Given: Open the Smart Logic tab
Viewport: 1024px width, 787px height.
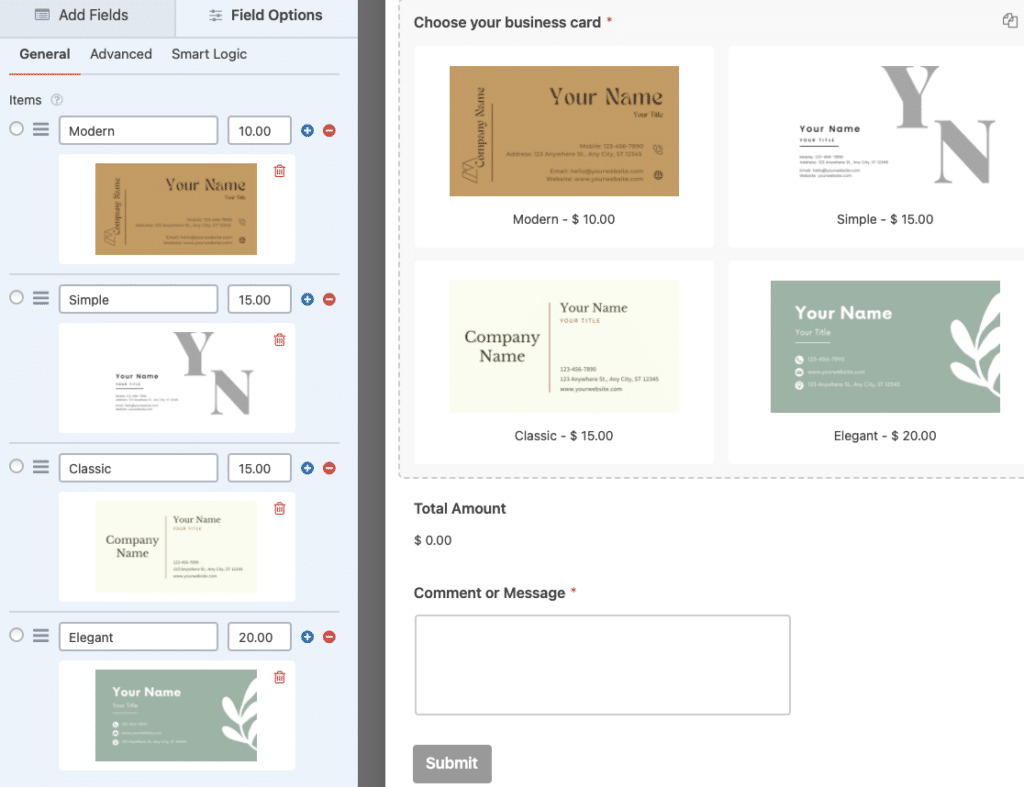Looking at the screenshot, I should tap(209, 54).
